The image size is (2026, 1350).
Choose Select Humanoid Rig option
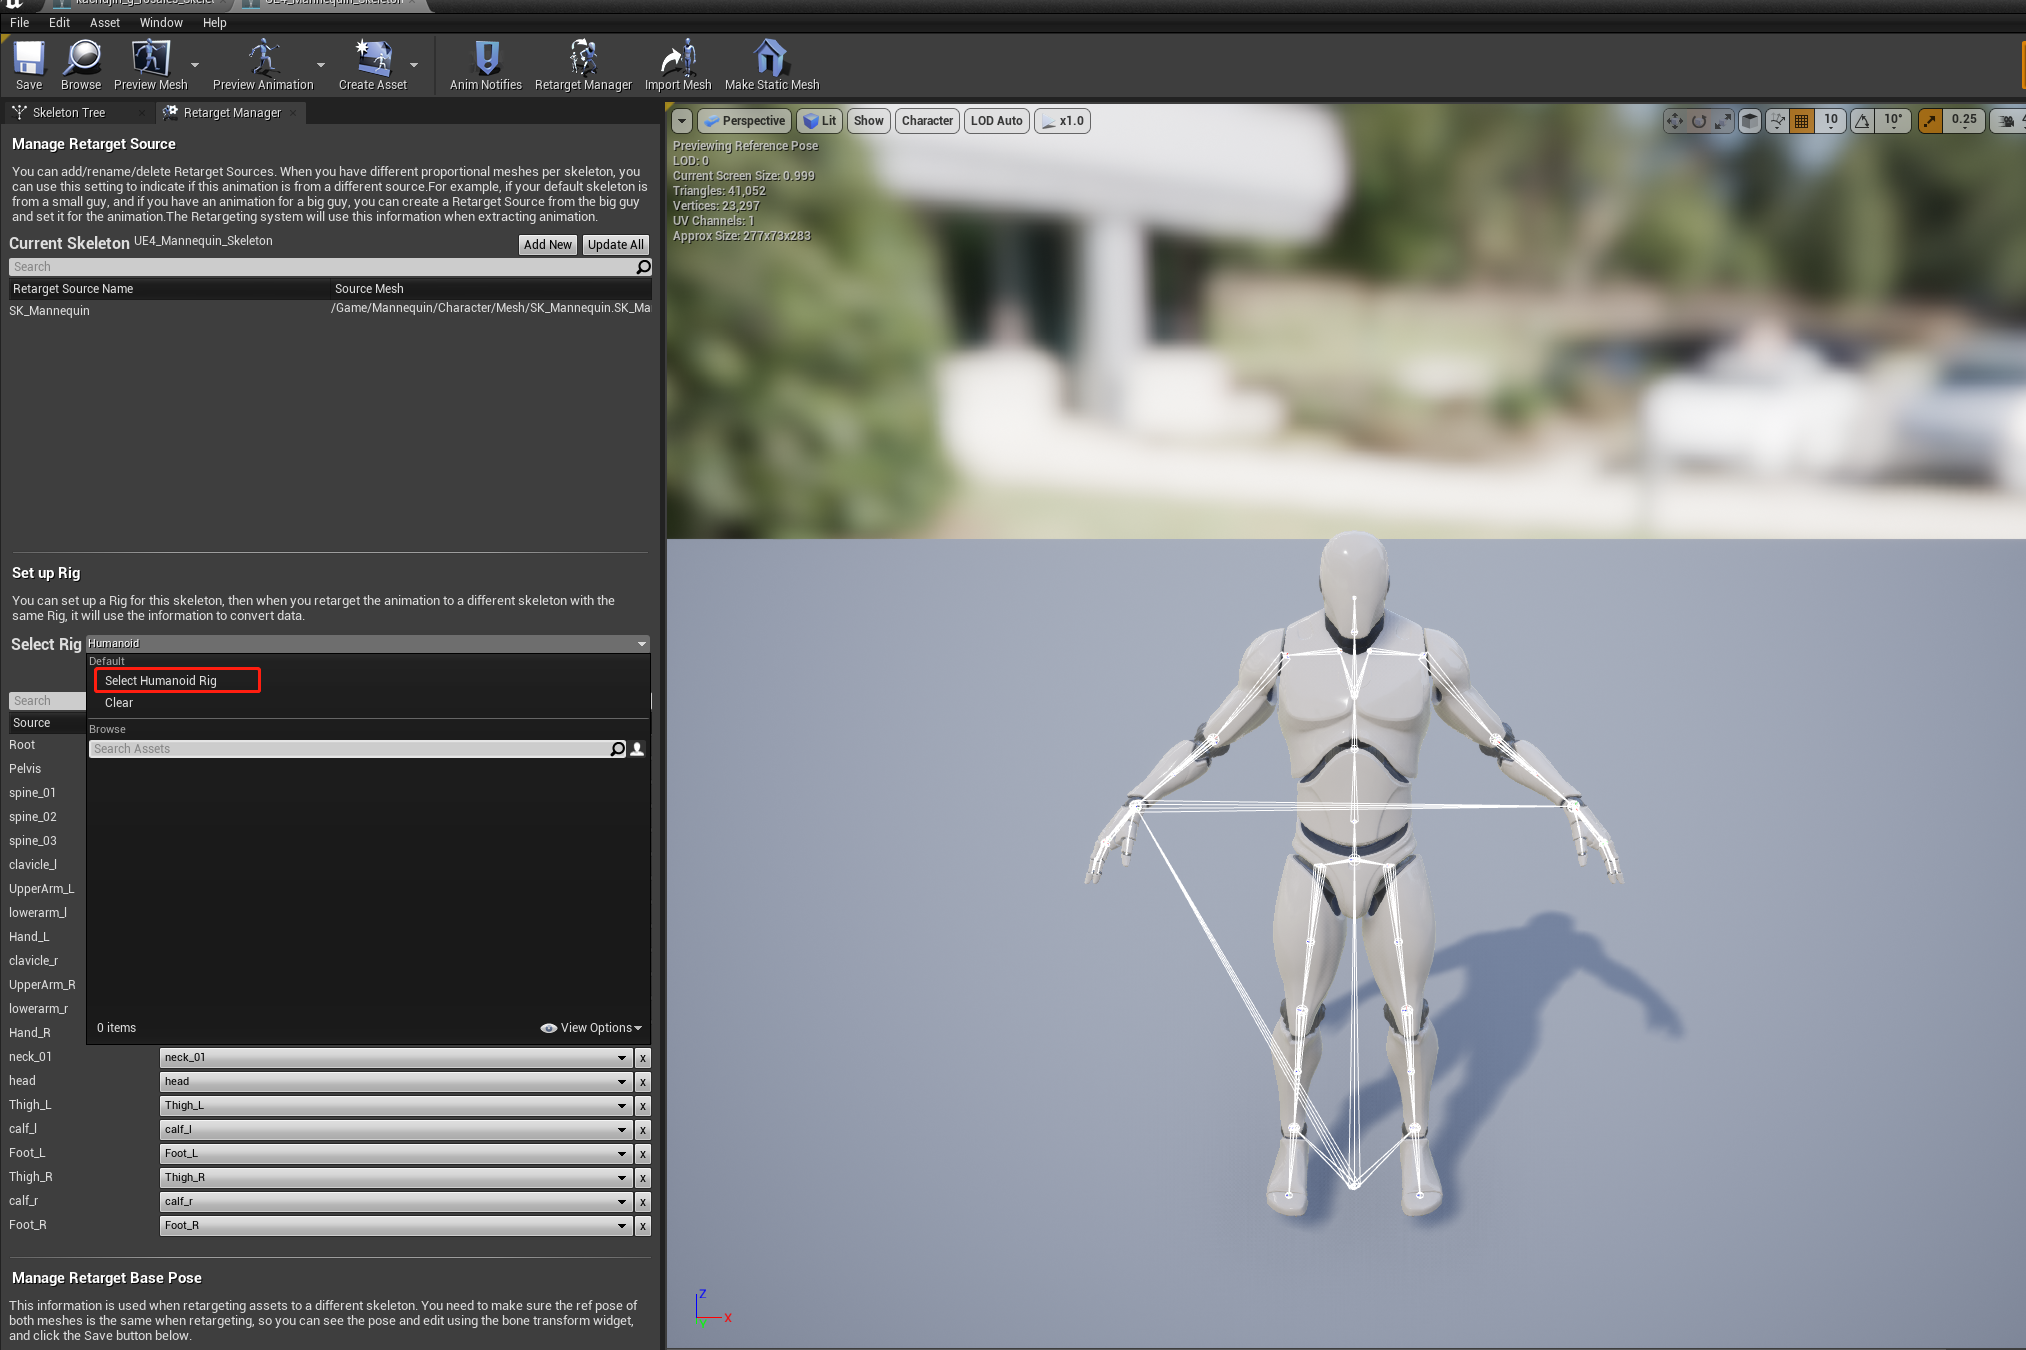(161, 681)
